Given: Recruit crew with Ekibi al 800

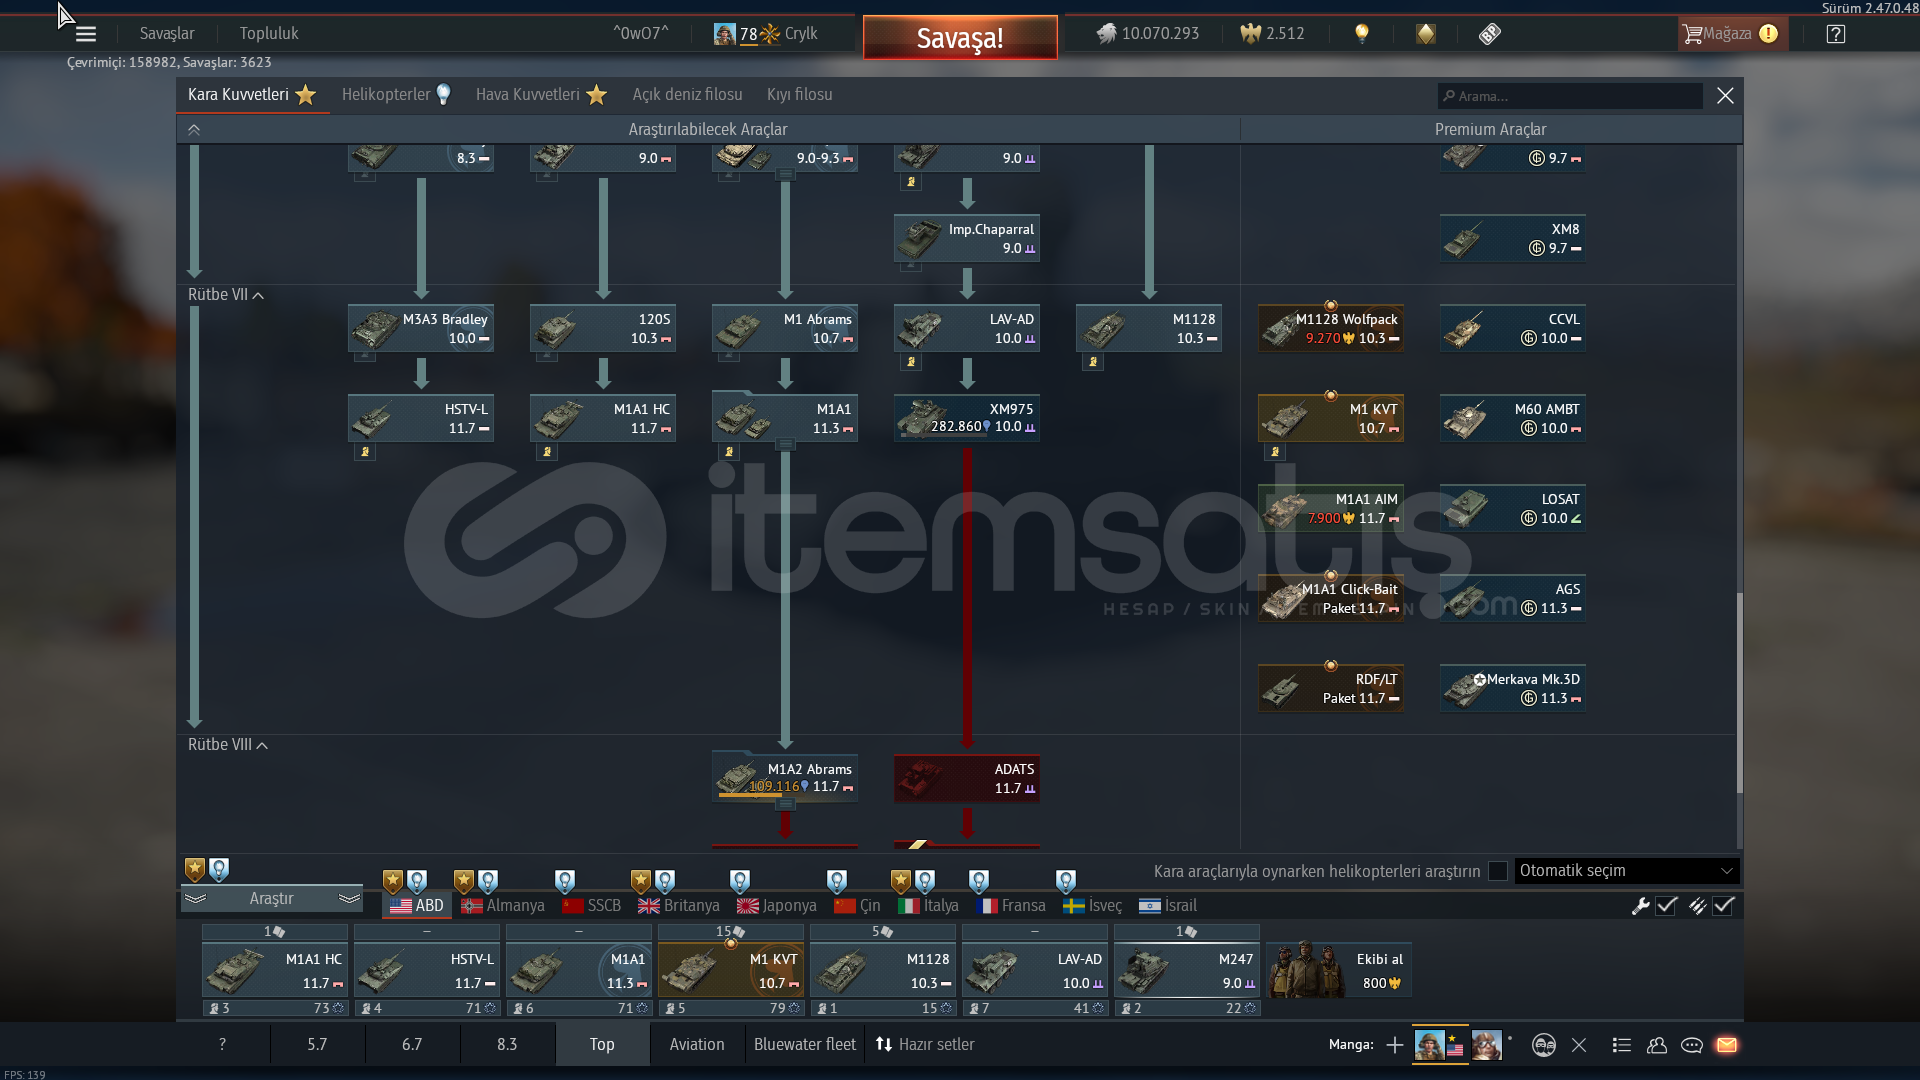Looking at the screenshot, I should coord(1340,970).
